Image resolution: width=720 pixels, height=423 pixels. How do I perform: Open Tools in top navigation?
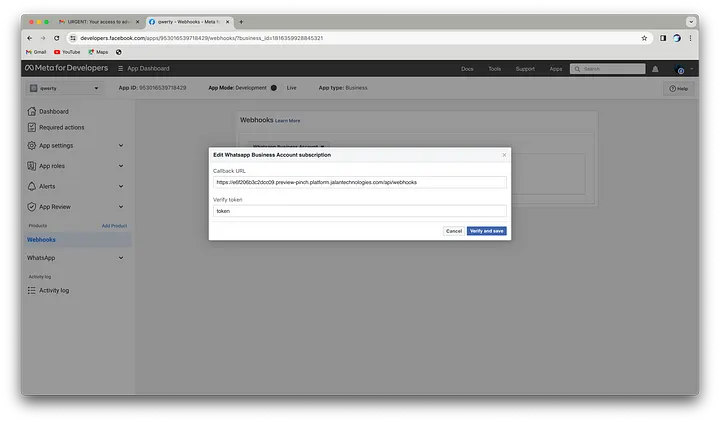(495, 69)
